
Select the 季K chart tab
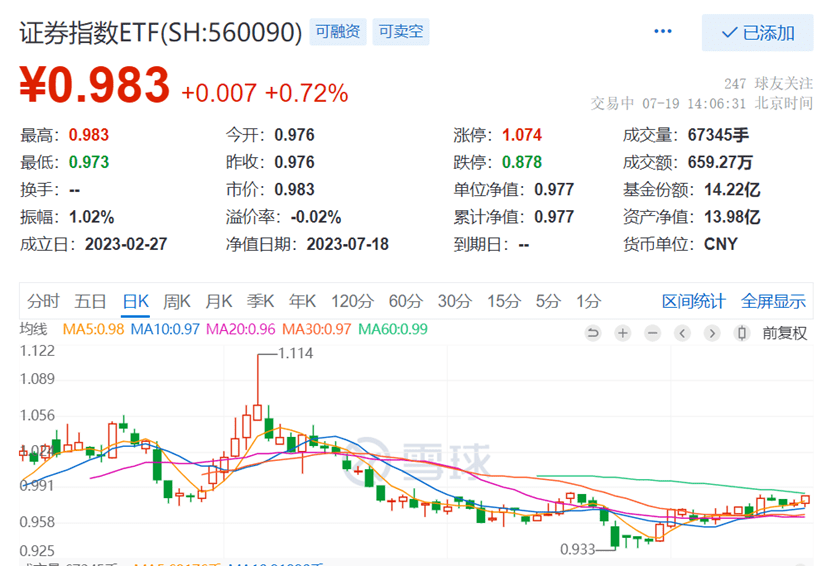click(260, 301)
